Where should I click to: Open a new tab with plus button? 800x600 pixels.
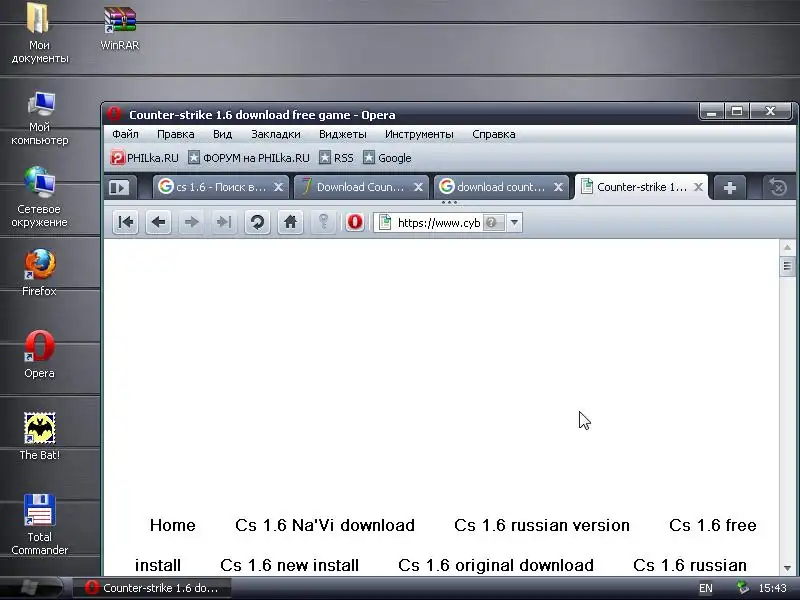[x=730, y=188]
